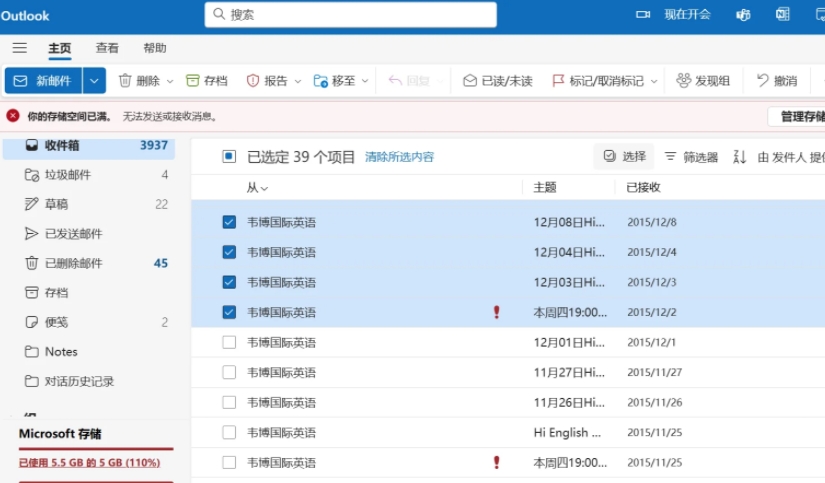Click the Discover groups icon
The height and width of the screenshot is (483, 825).
(683, 80)
